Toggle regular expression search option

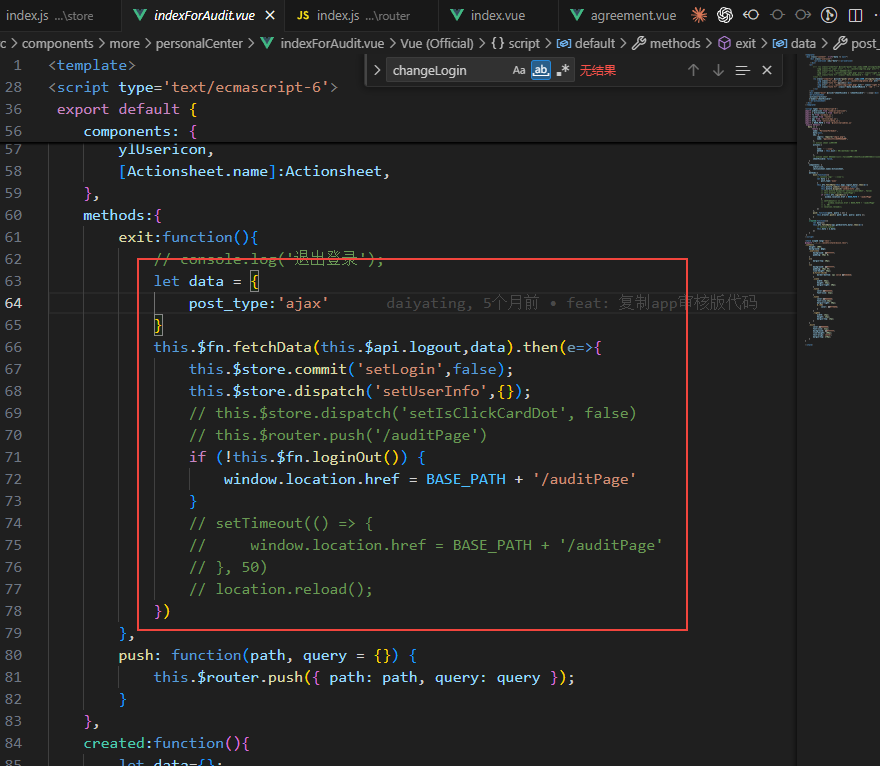click(x=563, y=70)
